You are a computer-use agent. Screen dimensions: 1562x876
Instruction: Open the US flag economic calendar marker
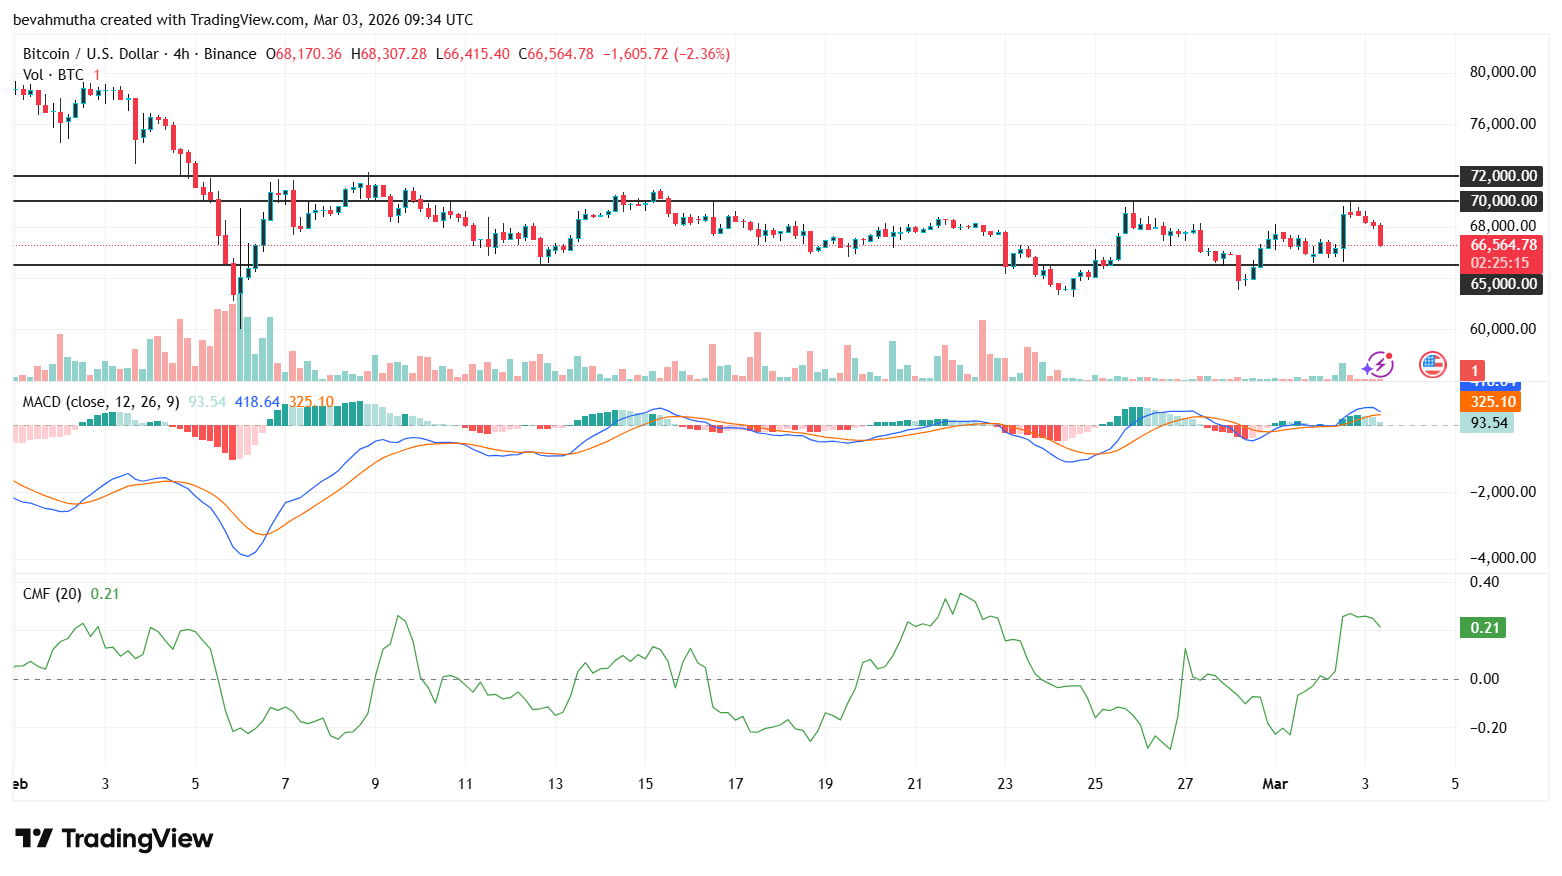tap(1432, 366)
